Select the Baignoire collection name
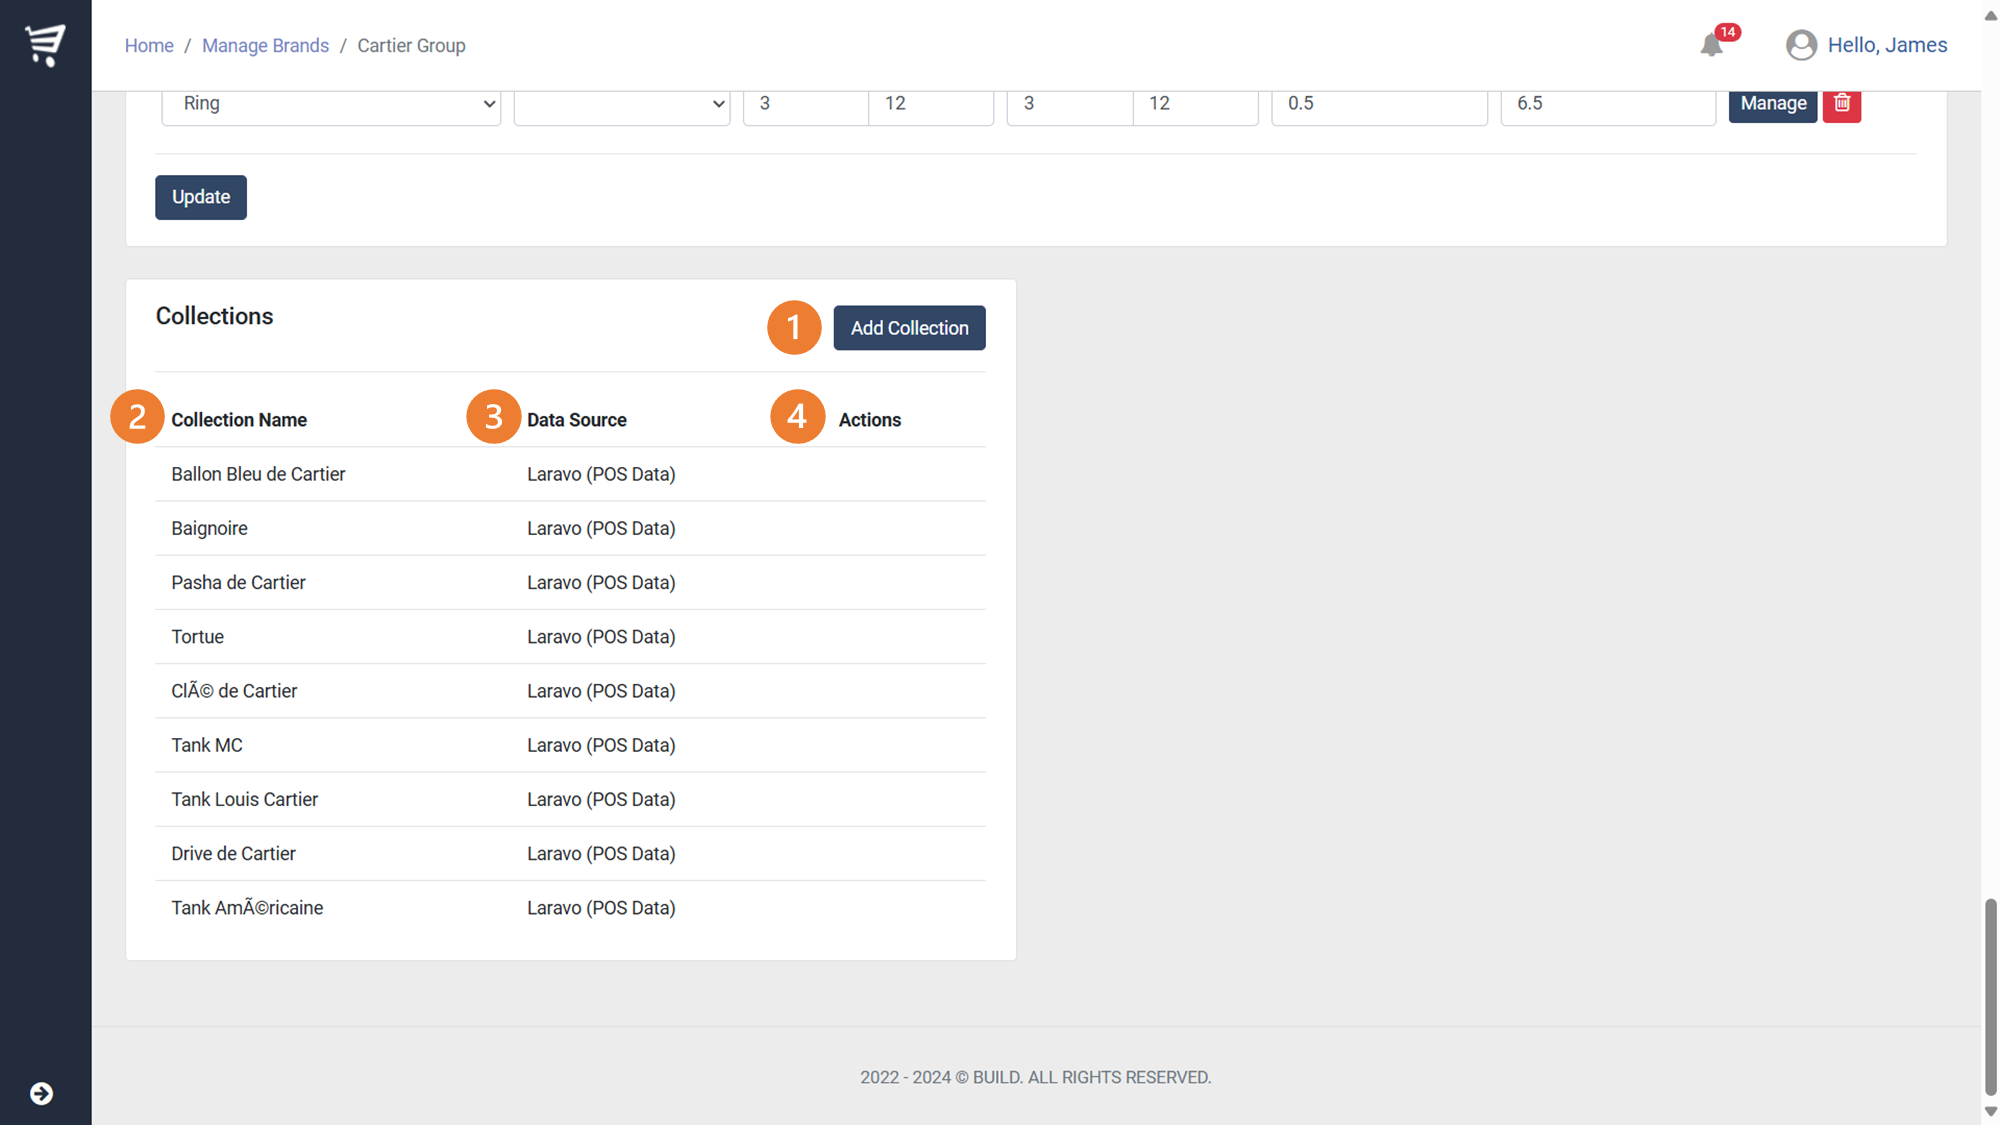 [209, 528]
